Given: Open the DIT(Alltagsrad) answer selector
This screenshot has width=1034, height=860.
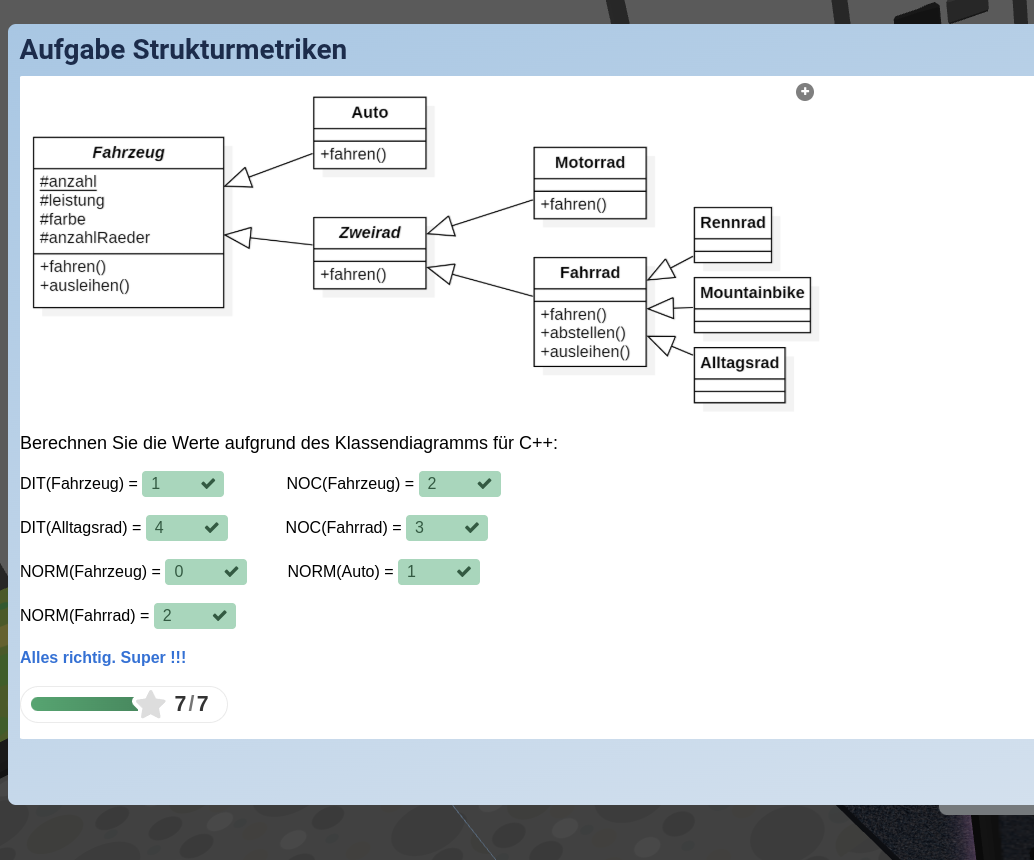Looking at the screenshot, I should coord(187,527).
